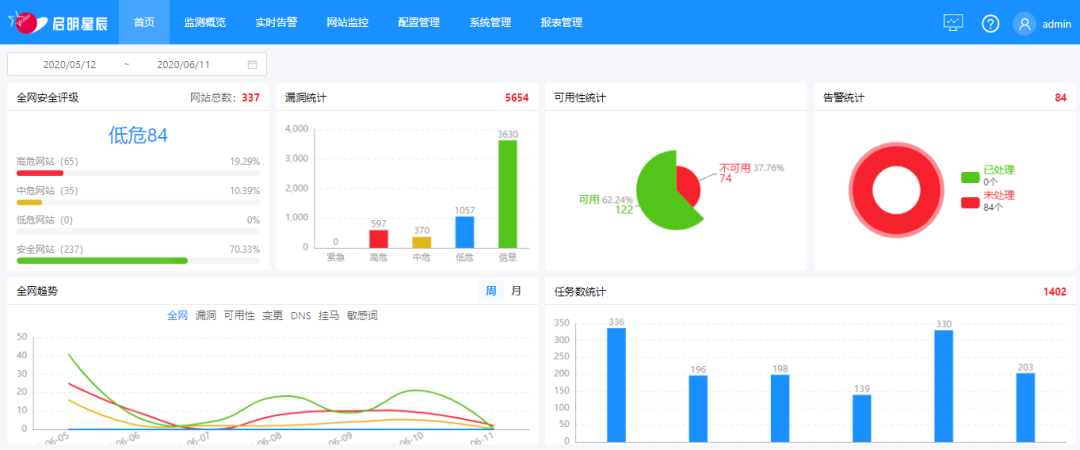Click the red 未处理 legend marker
Image resolution: width=1080 pixels, height=450 pixels.
tap(970, 202)
